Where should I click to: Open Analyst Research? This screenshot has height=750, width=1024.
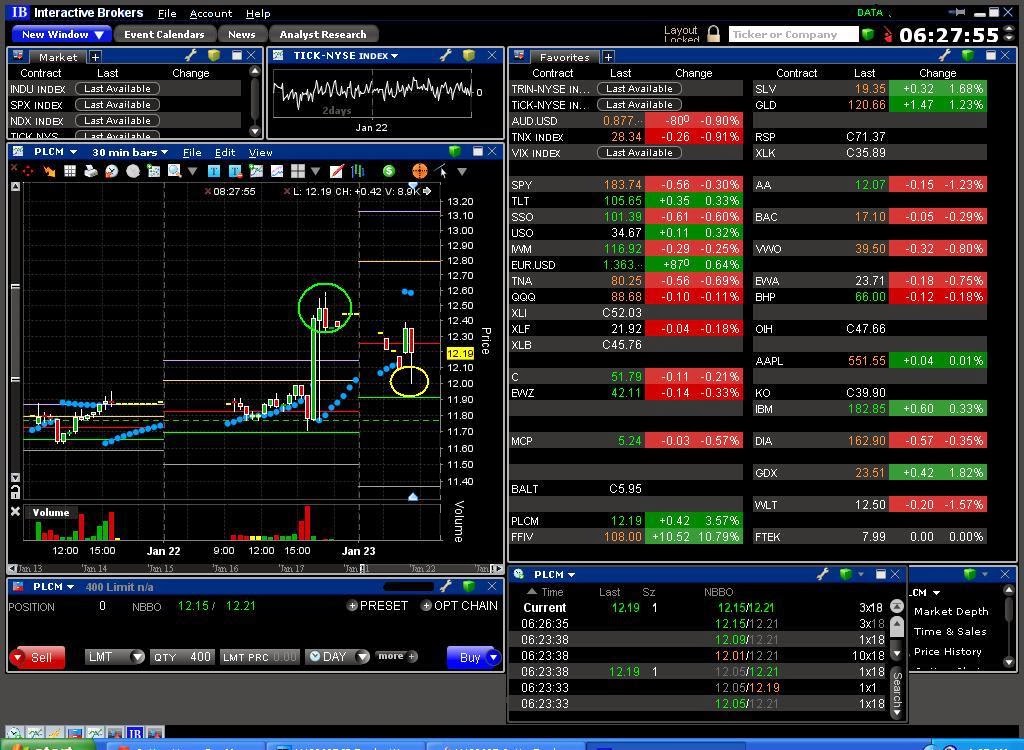pos(323,35)
